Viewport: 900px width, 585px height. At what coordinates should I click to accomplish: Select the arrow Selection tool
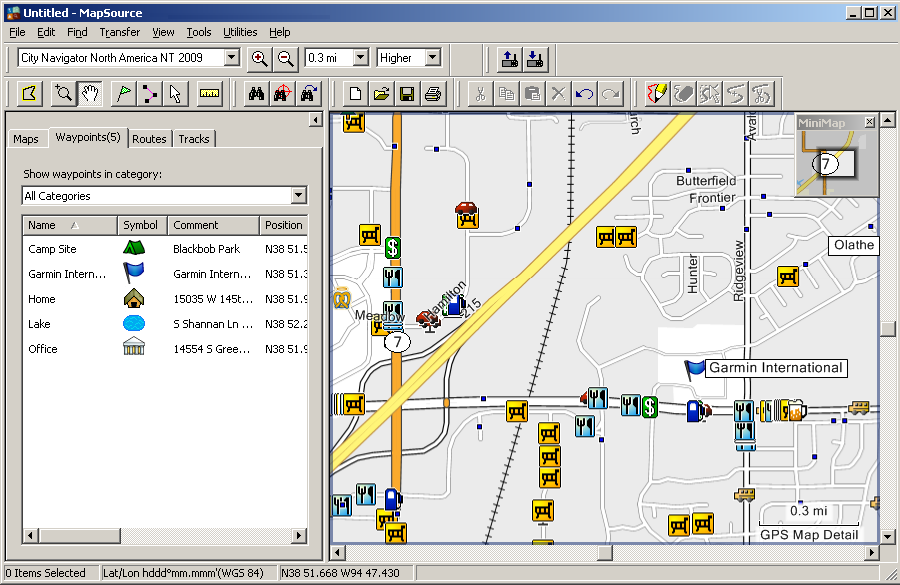point(175,94)
